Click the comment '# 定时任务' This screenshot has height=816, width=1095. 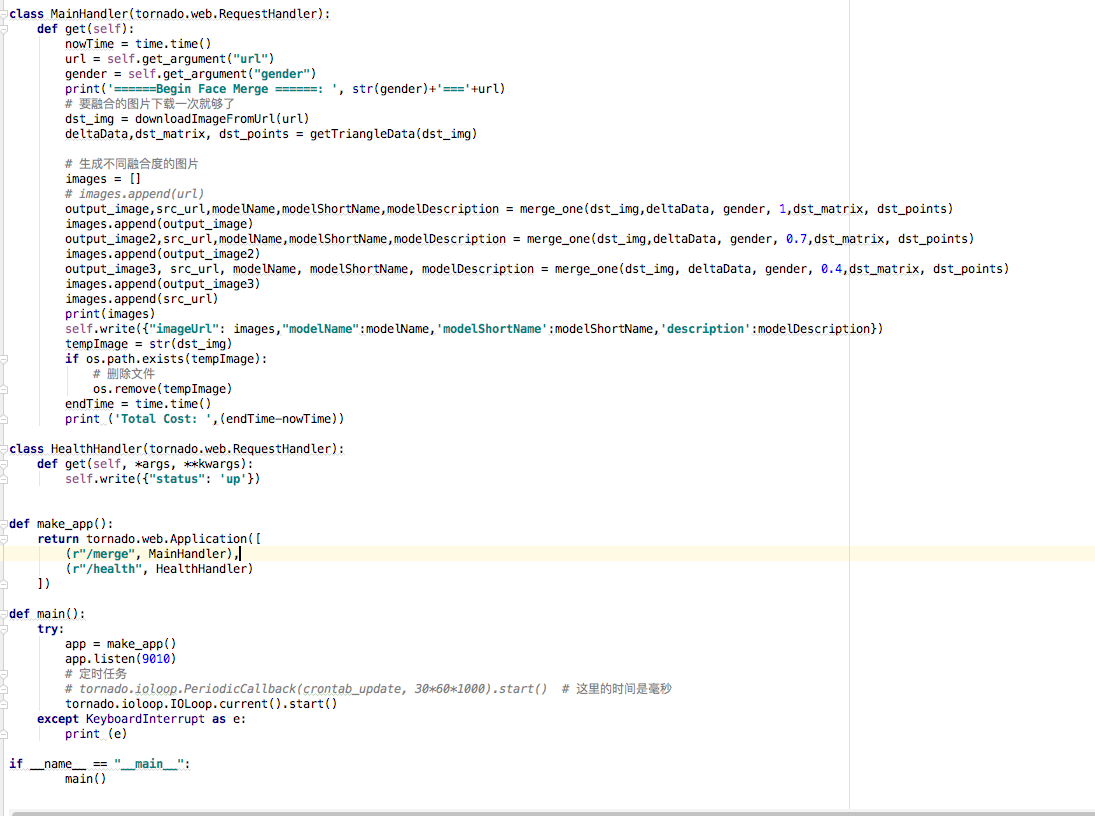[96, 674]
